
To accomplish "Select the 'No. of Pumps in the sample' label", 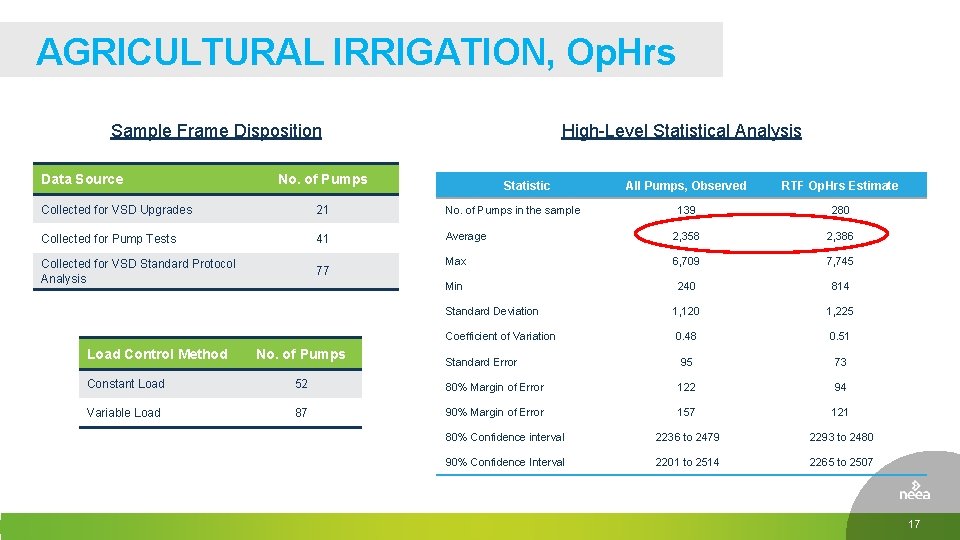I will (x=512, y=210).
